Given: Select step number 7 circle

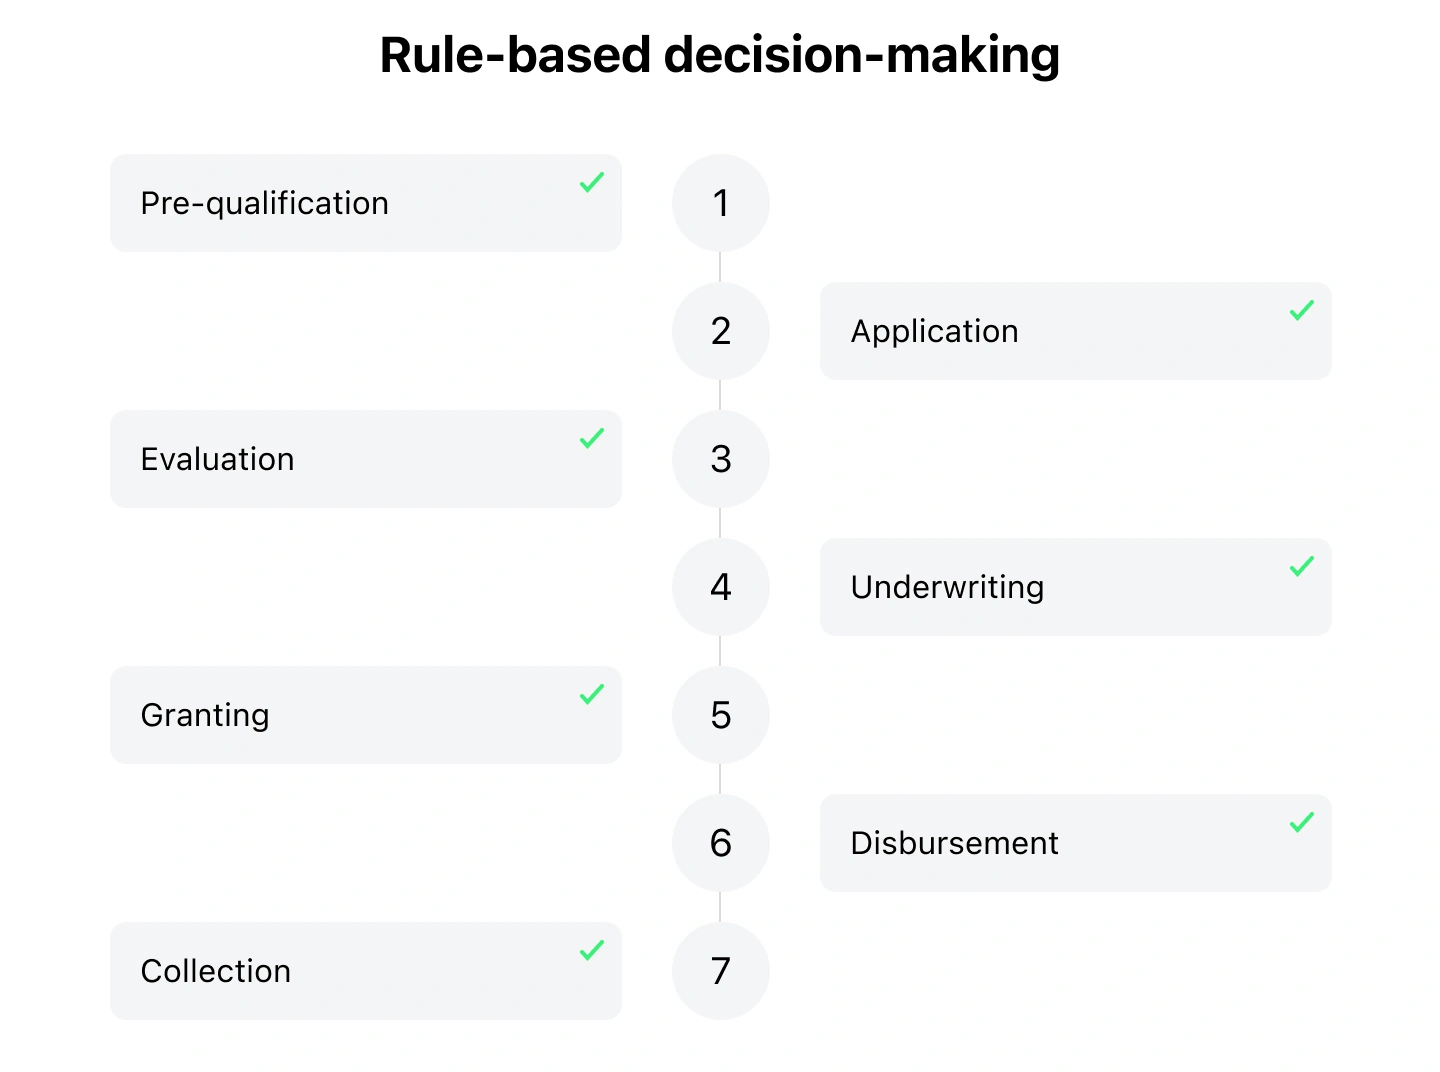Looking at the screenshot, I should pyautogui.click(x=721, y=971).
